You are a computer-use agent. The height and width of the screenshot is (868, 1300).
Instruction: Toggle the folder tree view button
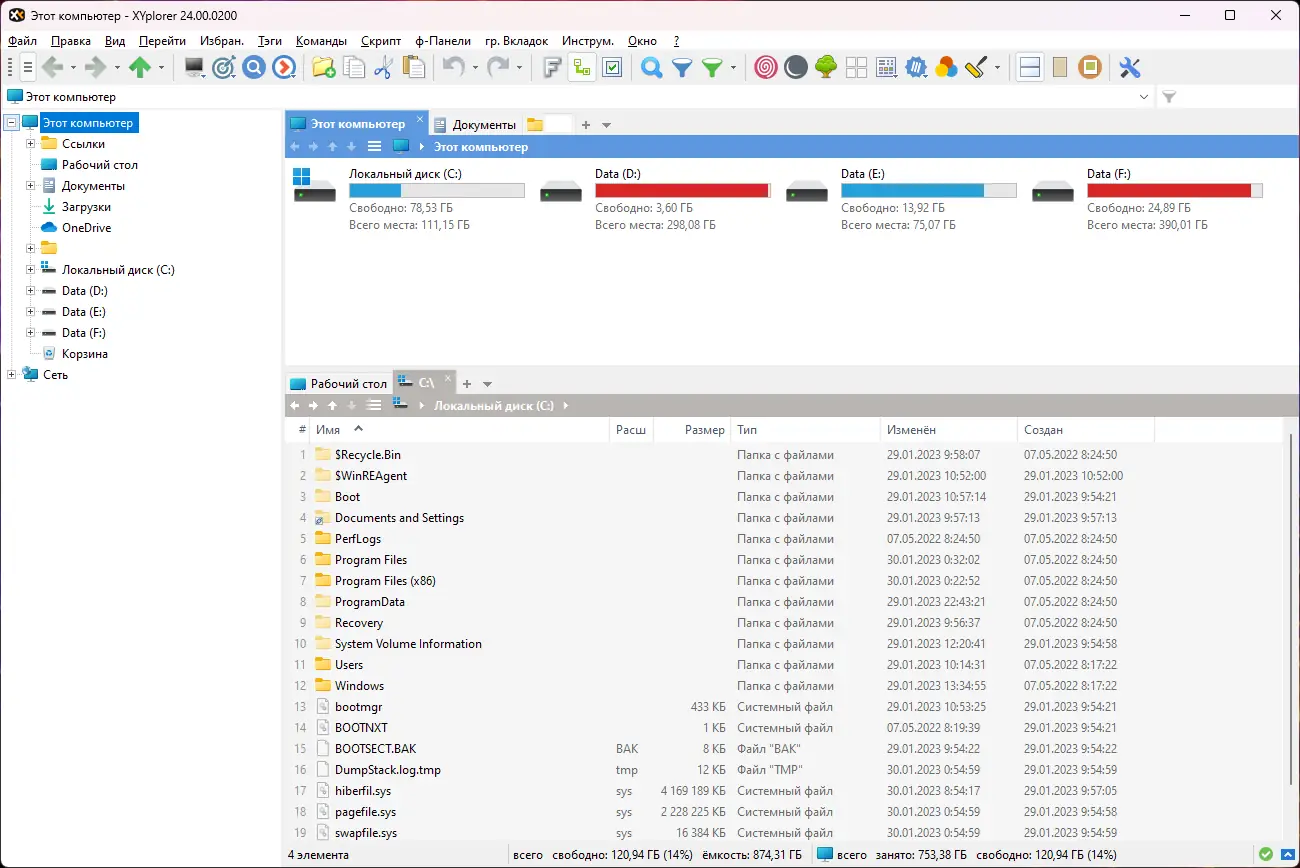click(x=582, y=68)
